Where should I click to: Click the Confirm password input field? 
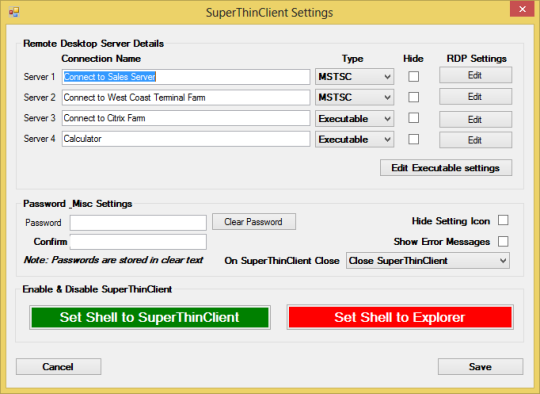(x=138, y=242)
